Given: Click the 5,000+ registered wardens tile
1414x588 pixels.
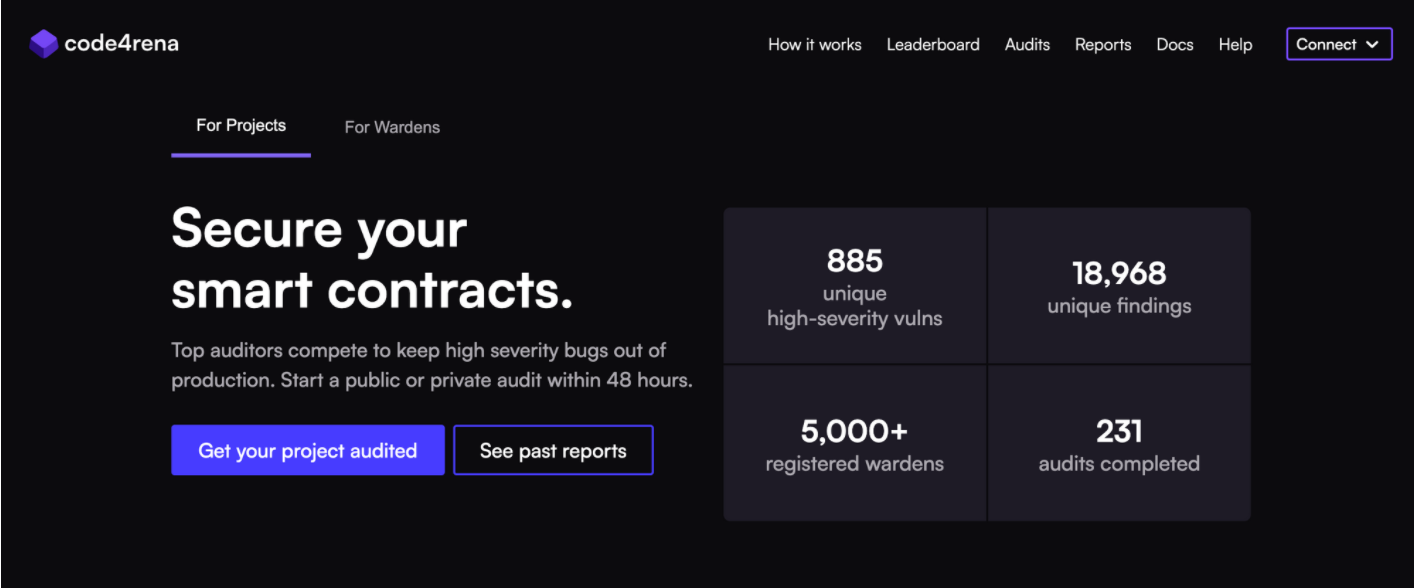Looking at the screenshot, I should tap(855, 444).
